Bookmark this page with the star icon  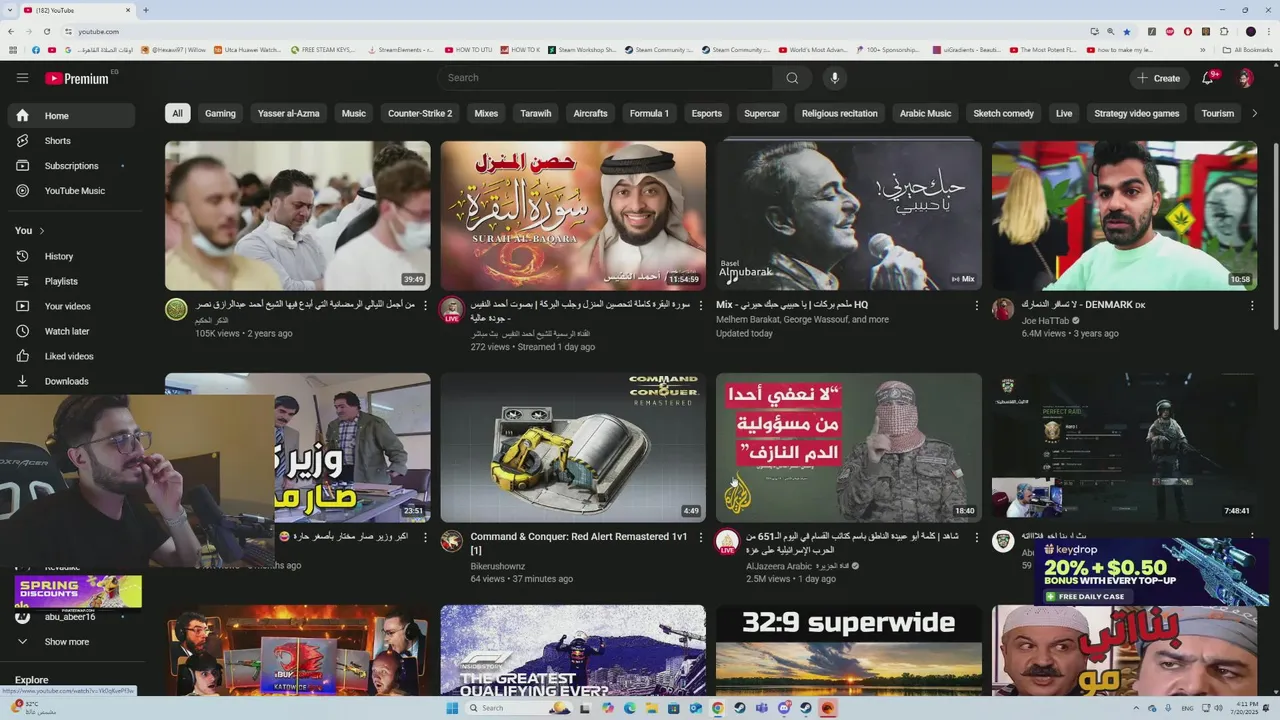click(1127, 32)
